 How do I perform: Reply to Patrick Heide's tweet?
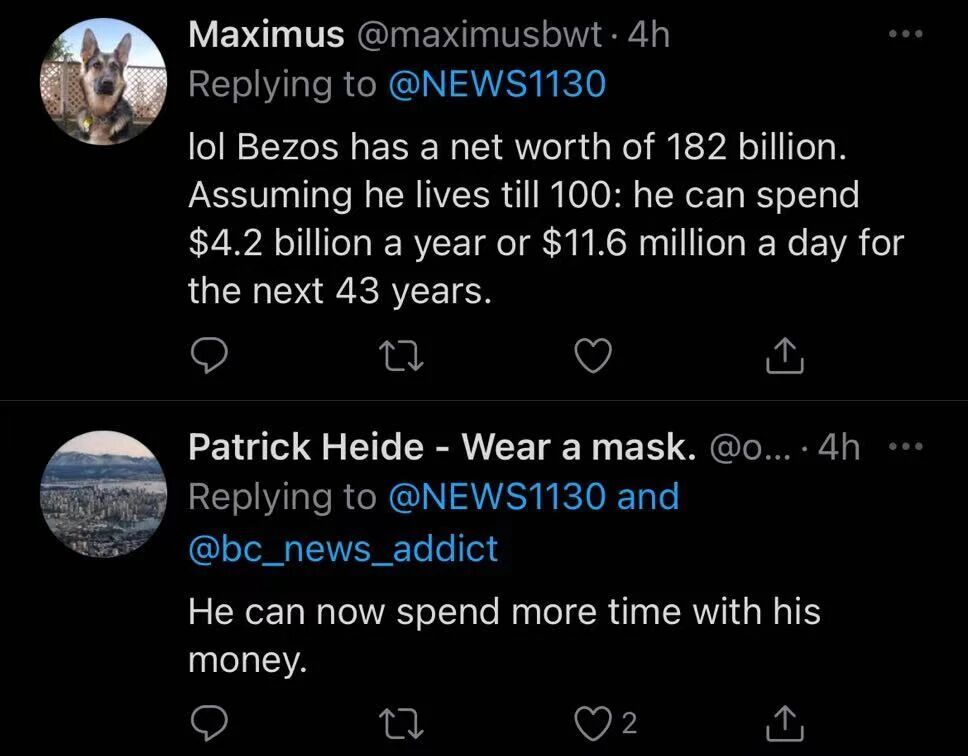207,721
